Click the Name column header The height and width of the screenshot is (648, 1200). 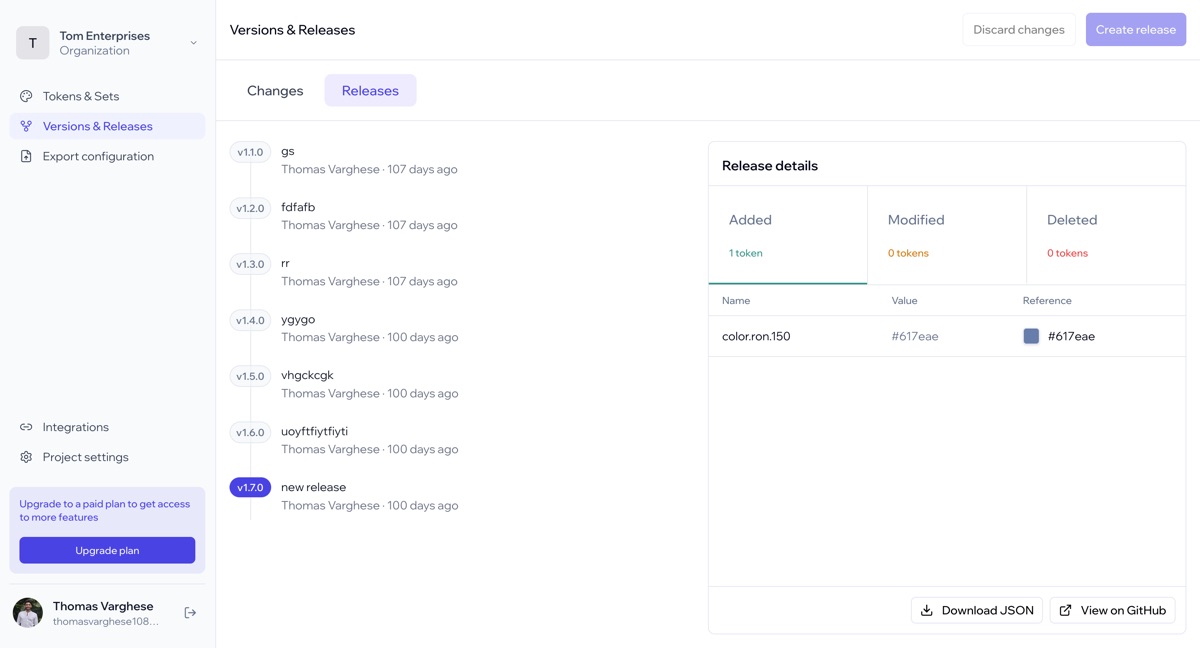pyautogui.click(x=736, y=300)
